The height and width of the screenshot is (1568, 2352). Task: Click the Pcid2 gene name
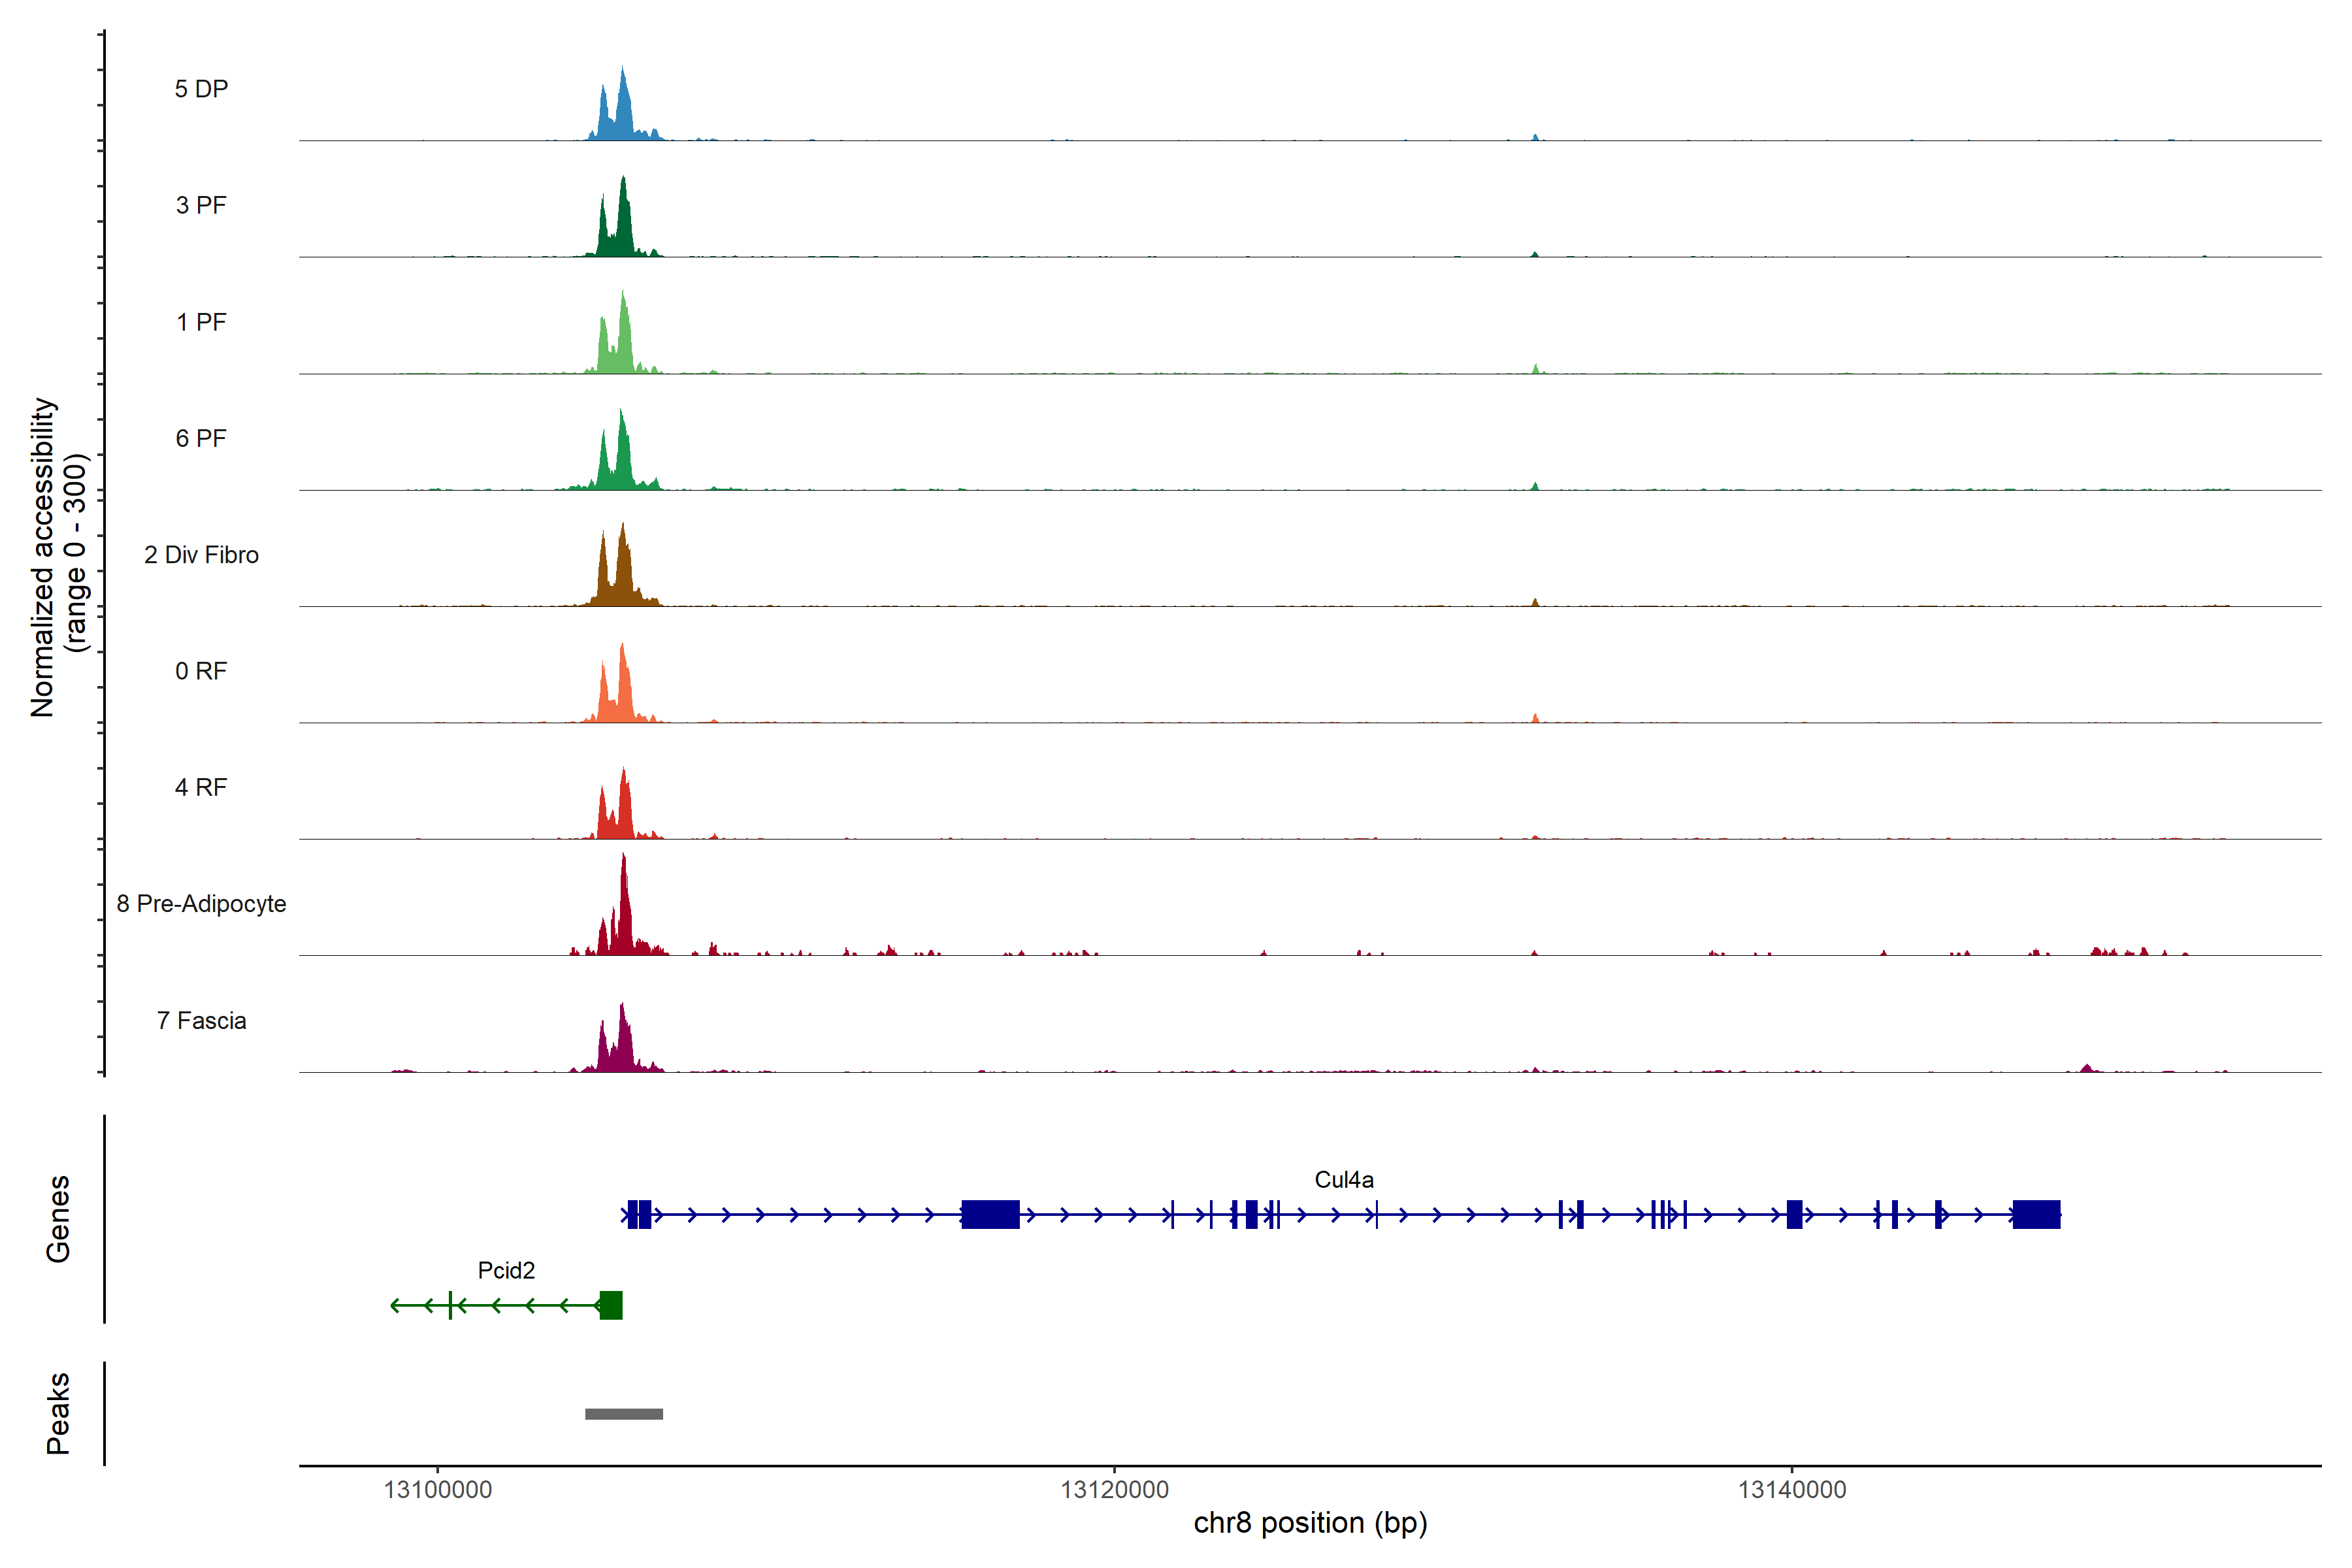pyautogui.click(x=506, y=1270)
